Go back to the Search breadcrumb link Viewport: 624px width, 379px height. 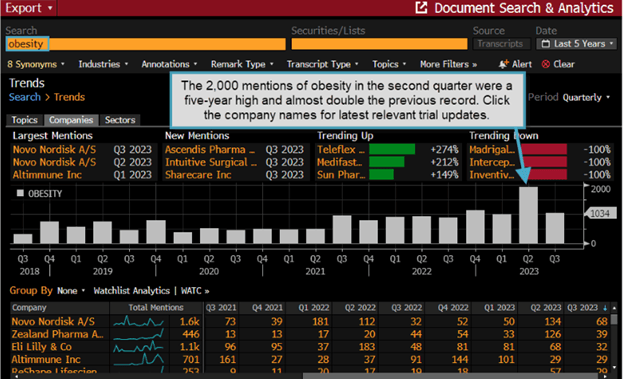click(x=25, y=97)
